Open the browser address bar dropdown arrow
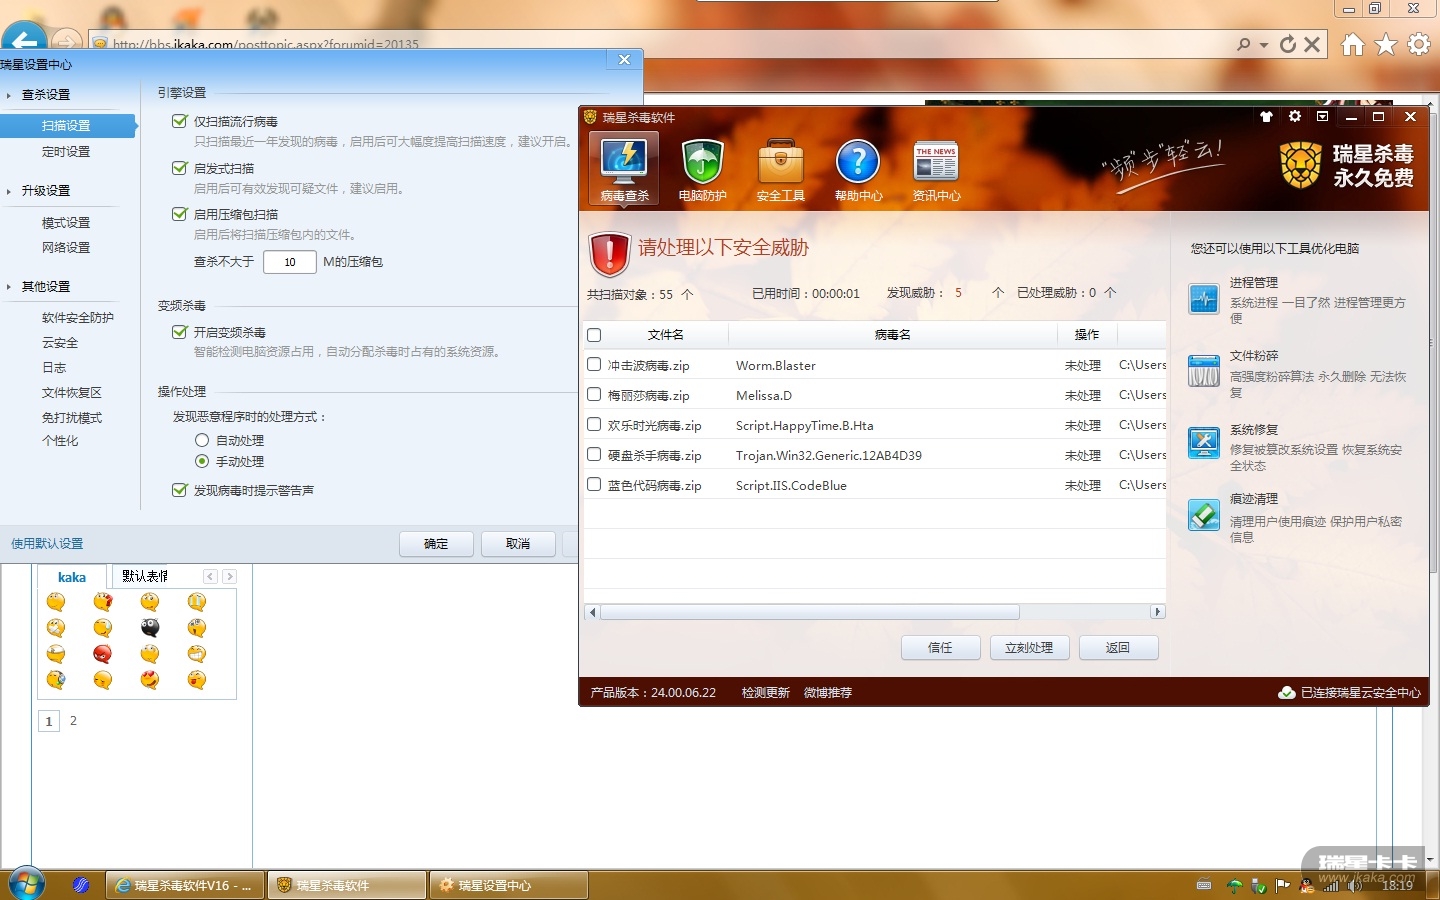 click(1264, 45)
